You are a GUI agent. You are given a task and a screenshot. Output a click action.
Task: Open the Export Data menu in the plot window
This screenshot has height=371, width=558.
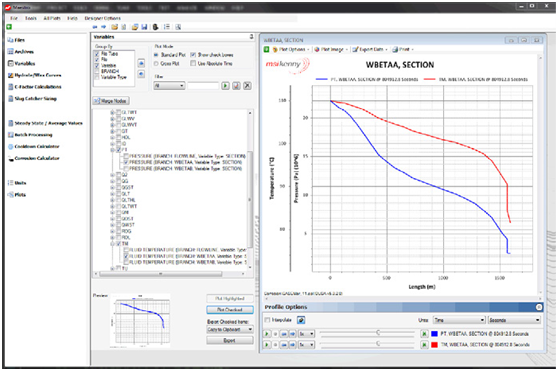[370, 49]
